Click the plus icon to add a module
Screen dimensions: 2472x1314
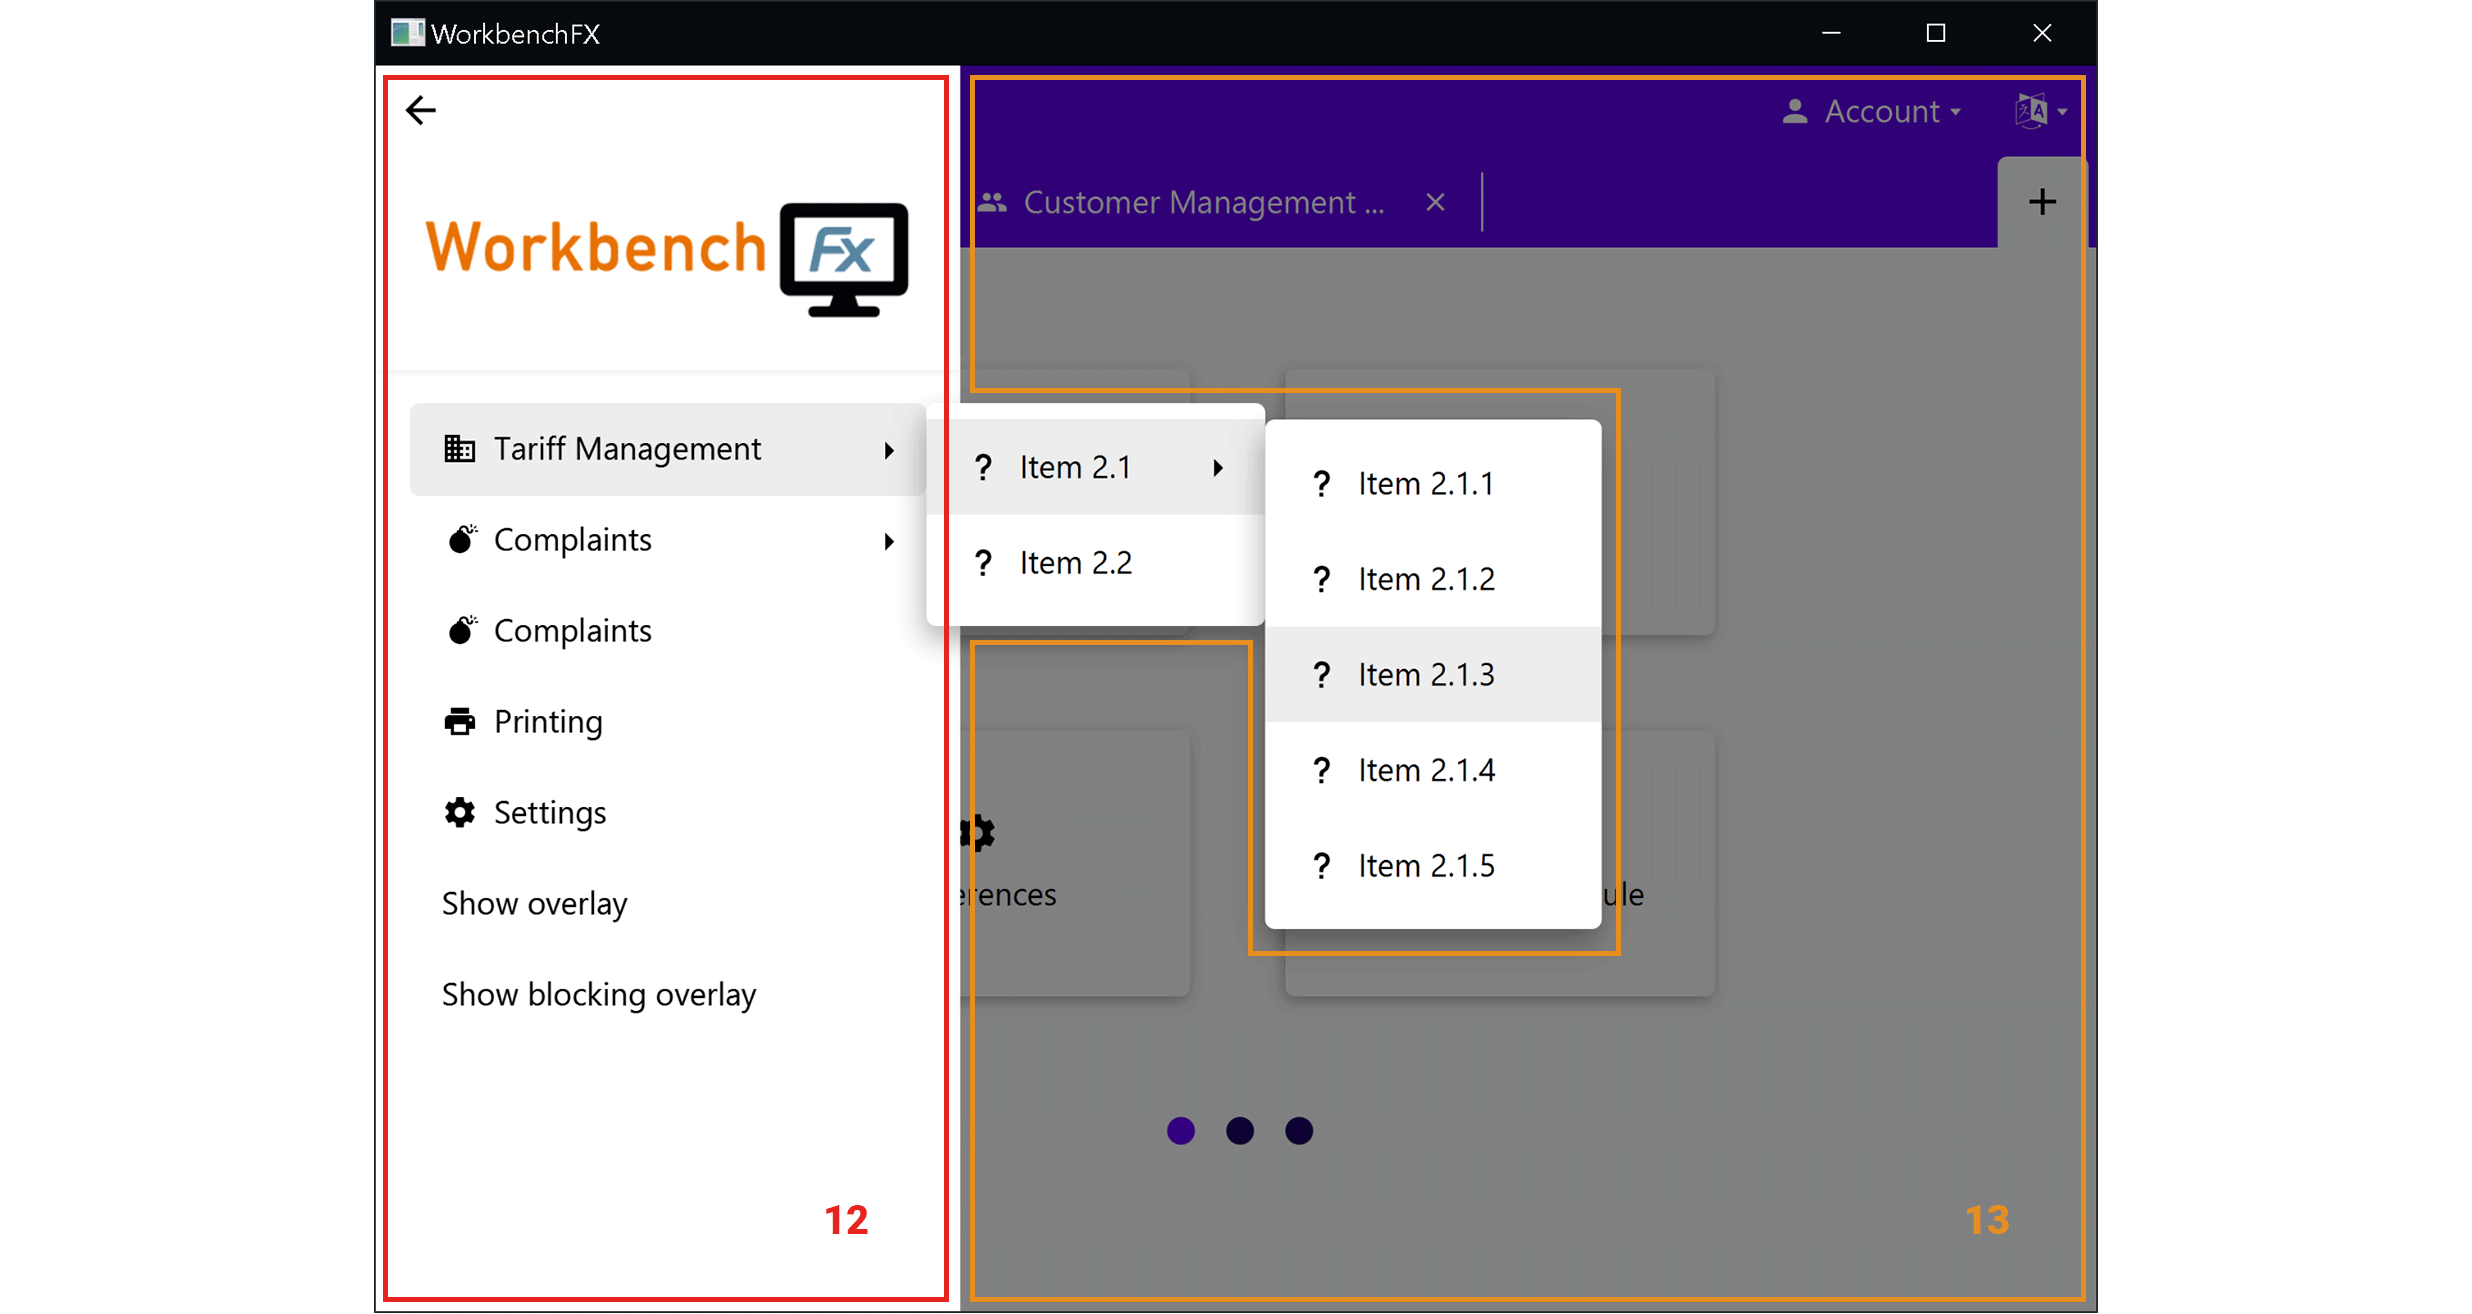pos(2042,202)
